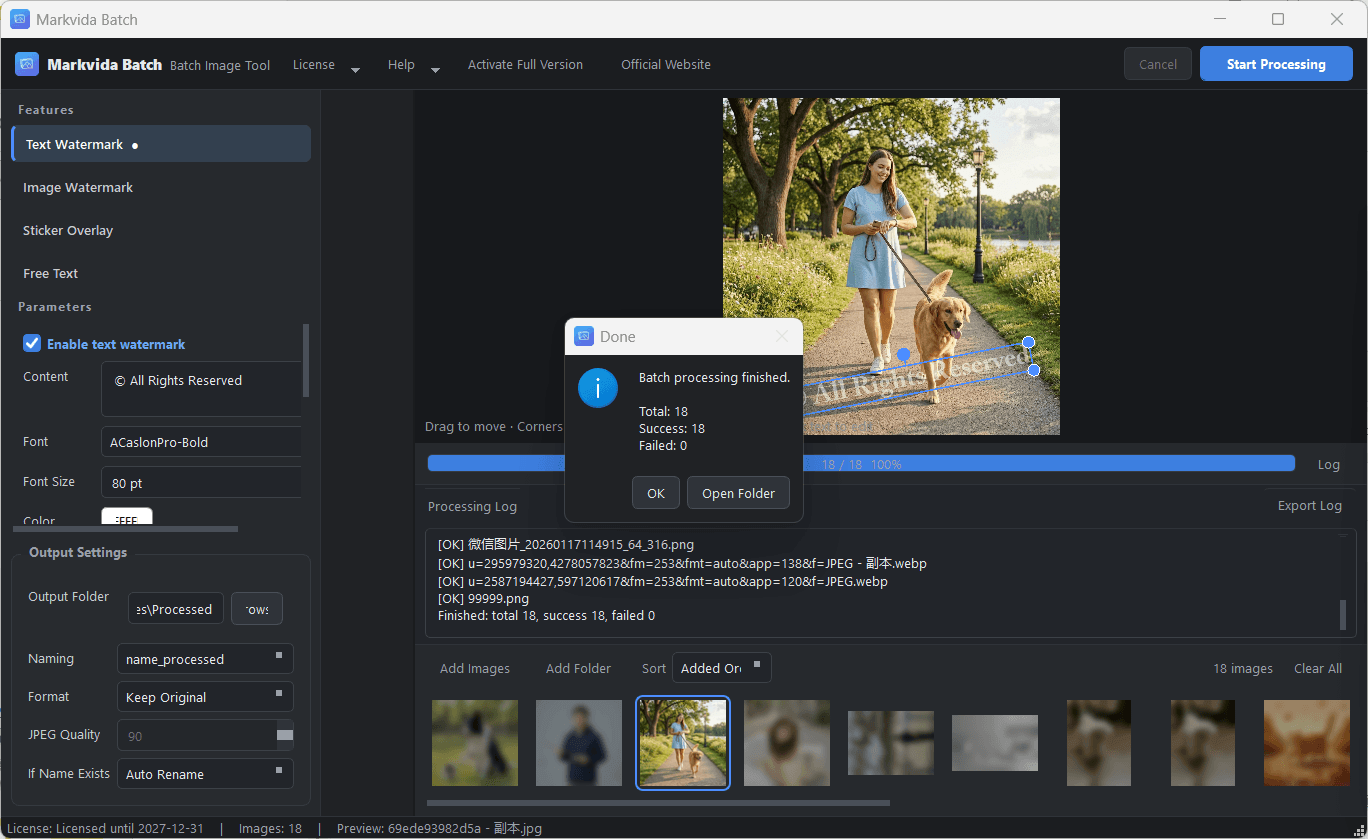Click the Markvida Batch logo icon in toolbar
This screenshot has height=839, width=1368.
click(x=27, y=64)
